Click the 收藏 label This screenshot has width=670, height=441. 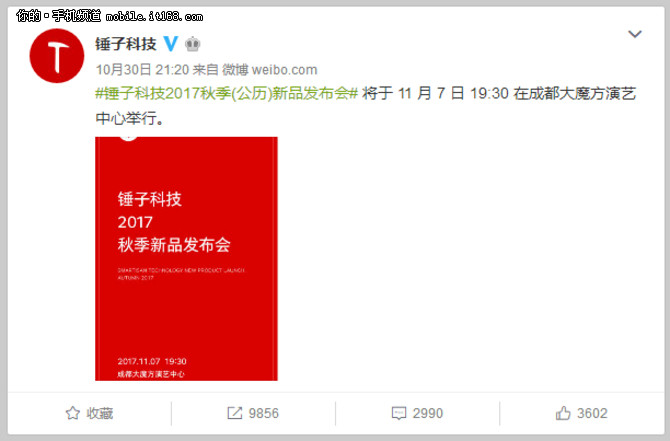pos(100,413)
